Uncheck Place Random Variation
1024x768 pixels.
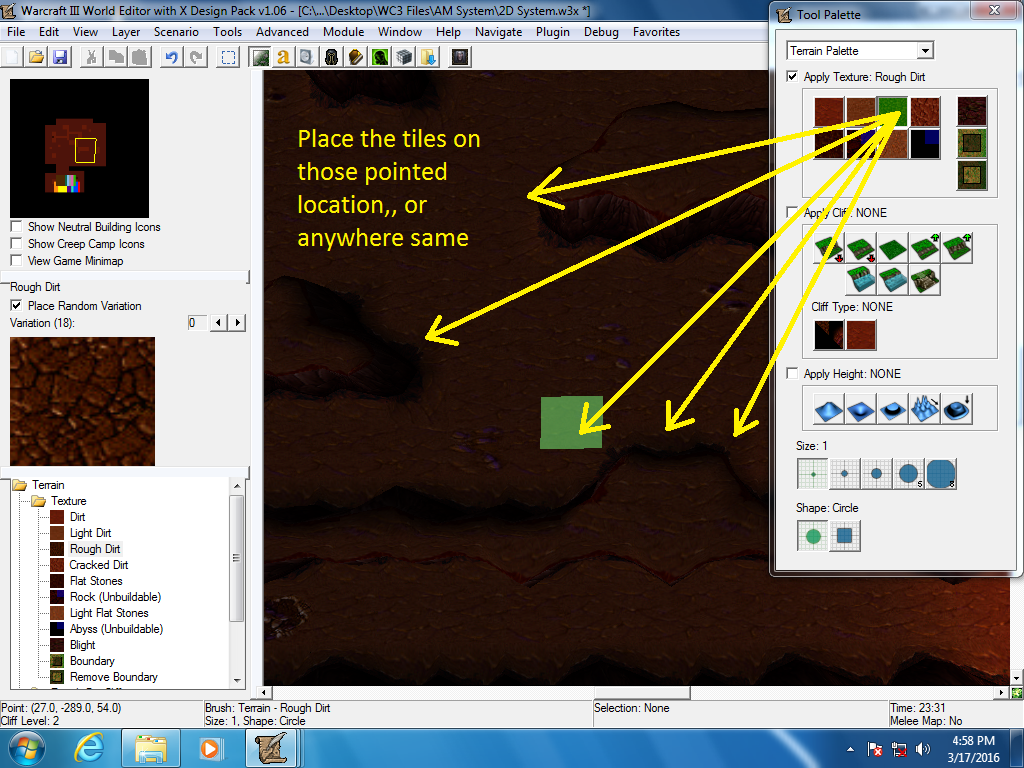(x=16, y=305)
